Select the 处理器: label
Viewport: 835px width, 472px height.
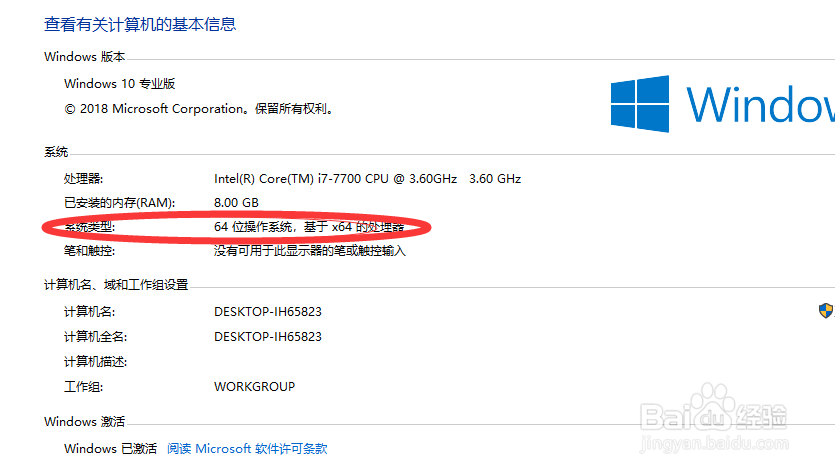pyautogui.click(x=84, y=178)
